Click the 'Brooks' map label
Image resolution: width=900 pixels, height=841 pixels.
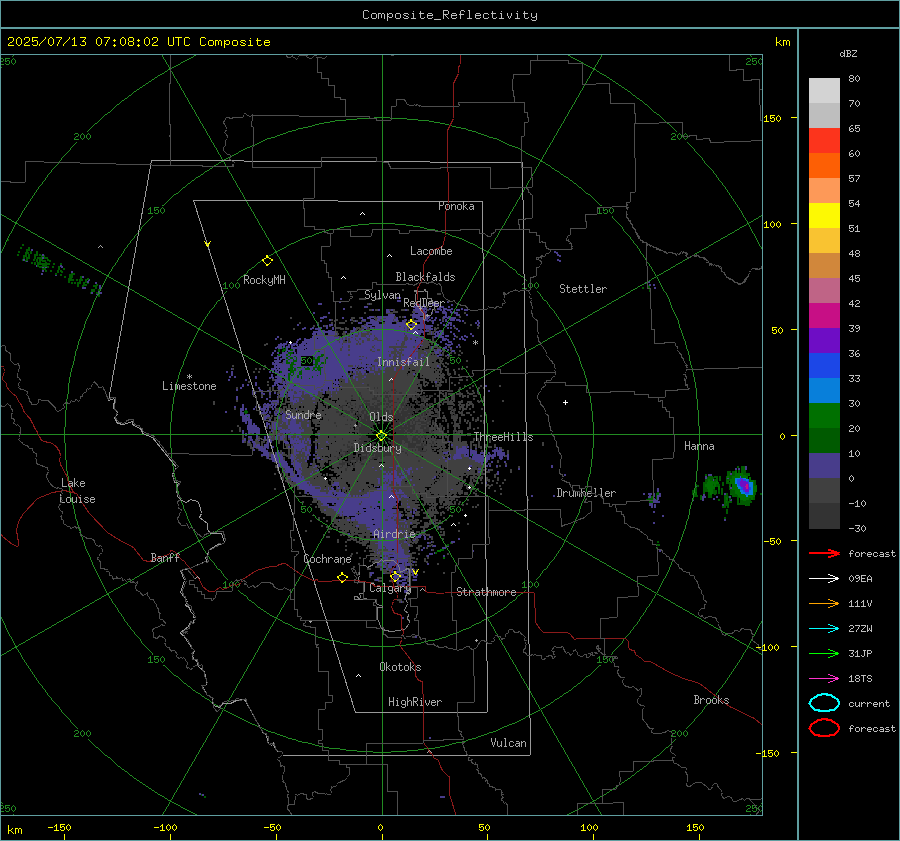click(x=711, y=700)
